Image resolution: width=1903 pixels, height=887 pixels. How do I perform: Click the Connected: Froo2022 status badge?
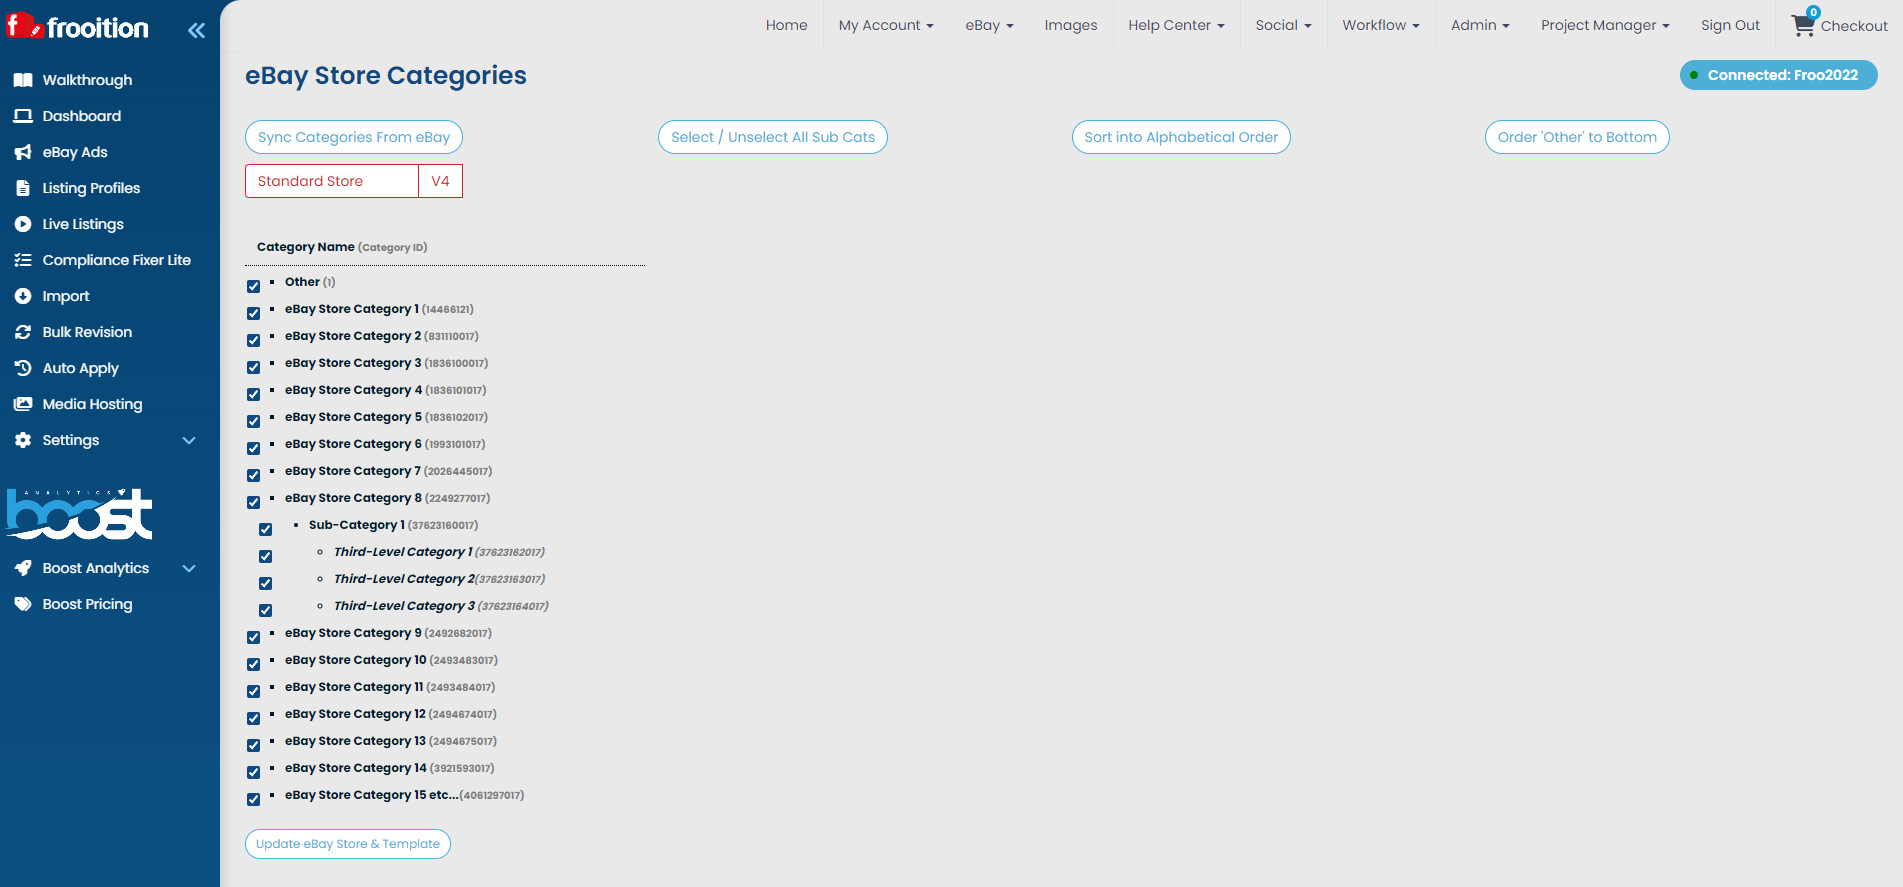point(1778,75)
